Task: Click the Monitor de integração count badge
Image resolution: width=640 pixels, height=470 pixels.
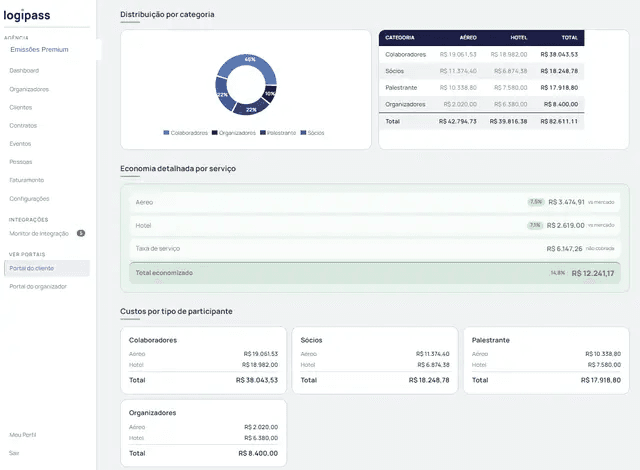Action: (81, 233)
